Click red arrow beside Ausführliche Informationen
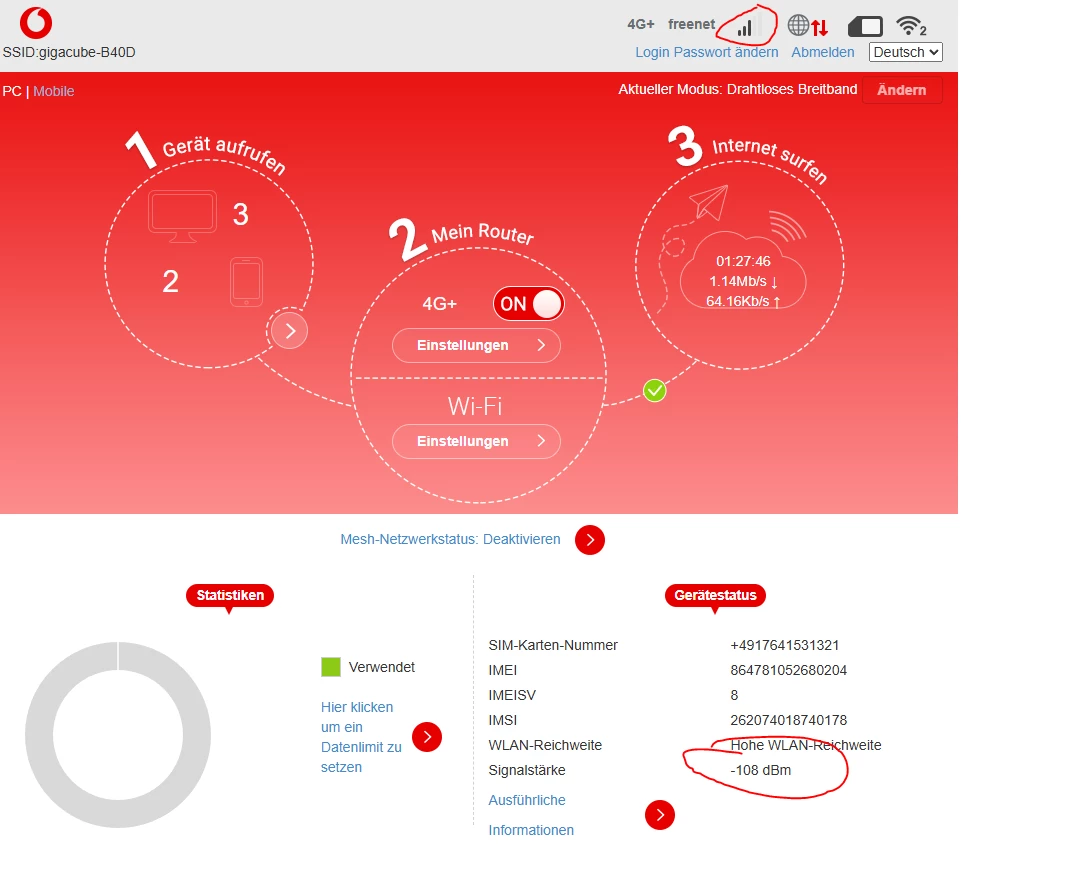Viewport: 1086px width, 869px height. pyautogui.click(x=659, y=815)
